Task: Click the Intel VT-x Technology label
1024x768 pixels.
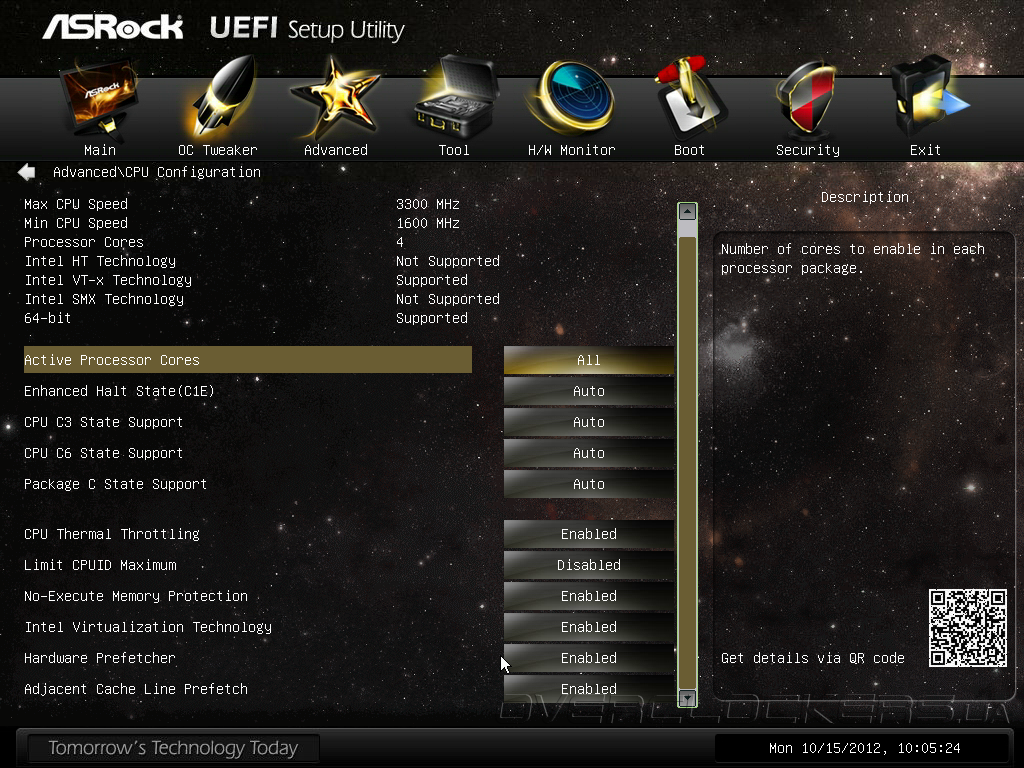Action: 108,280
